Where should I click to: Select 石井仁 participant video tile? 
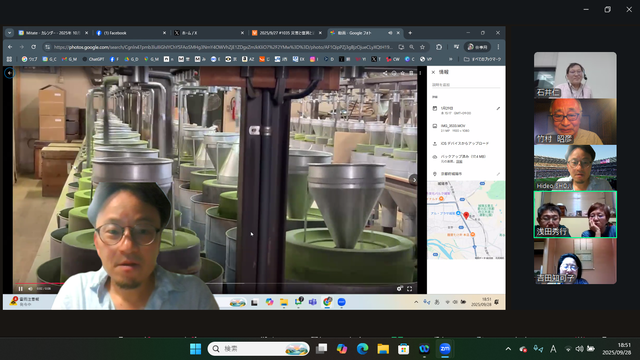click(x=575, y=75)
